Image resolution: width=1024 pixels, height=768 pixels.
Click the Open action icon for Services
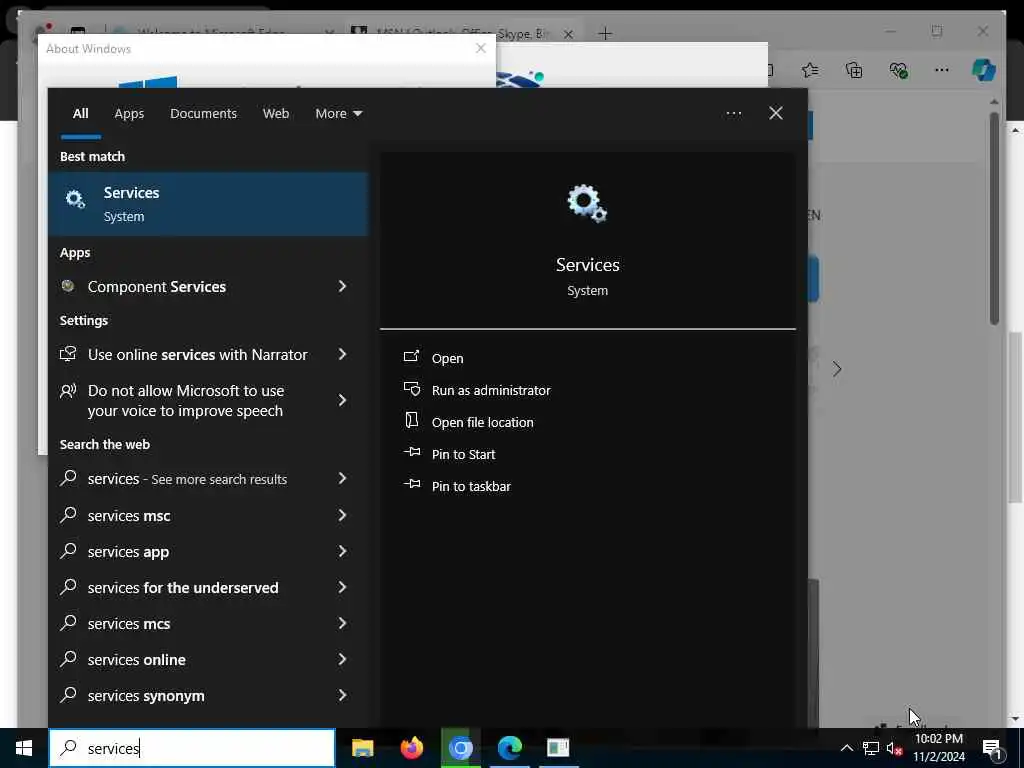pos(411,357)
